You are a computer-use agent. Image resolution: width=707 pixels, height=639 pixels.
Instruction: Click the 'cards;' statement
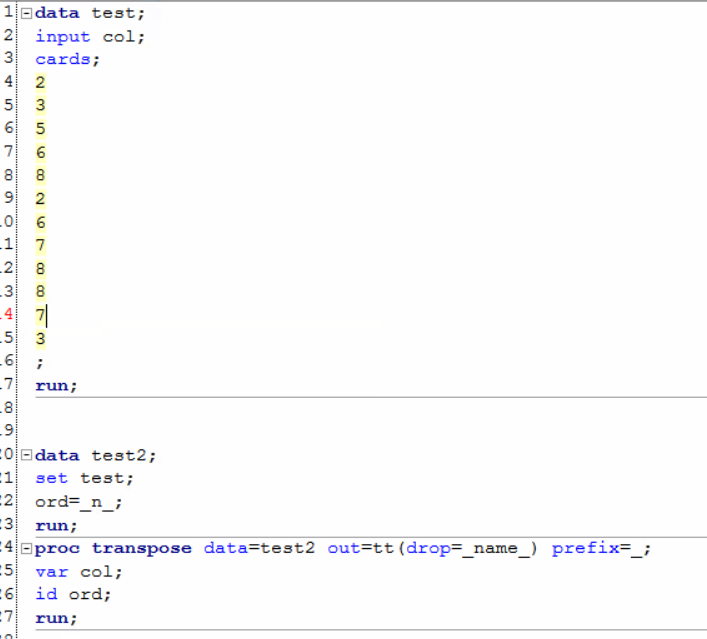(x=67, y=59)
